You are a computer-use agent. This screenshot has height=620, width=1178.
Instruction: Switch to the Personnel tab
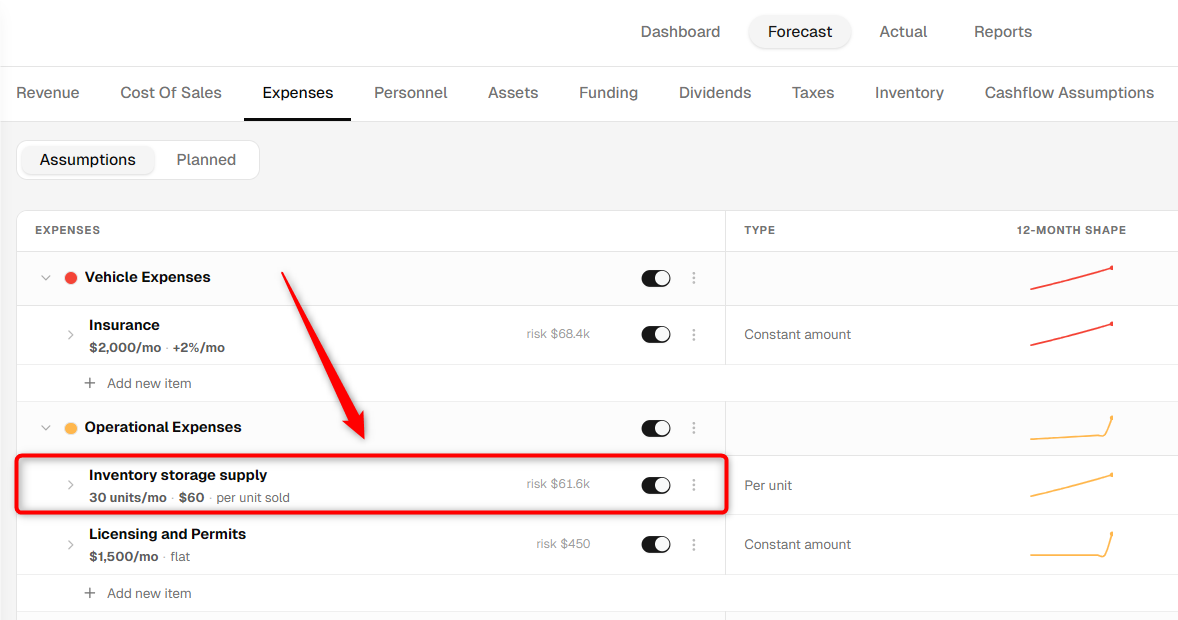[x=410, y=92]
